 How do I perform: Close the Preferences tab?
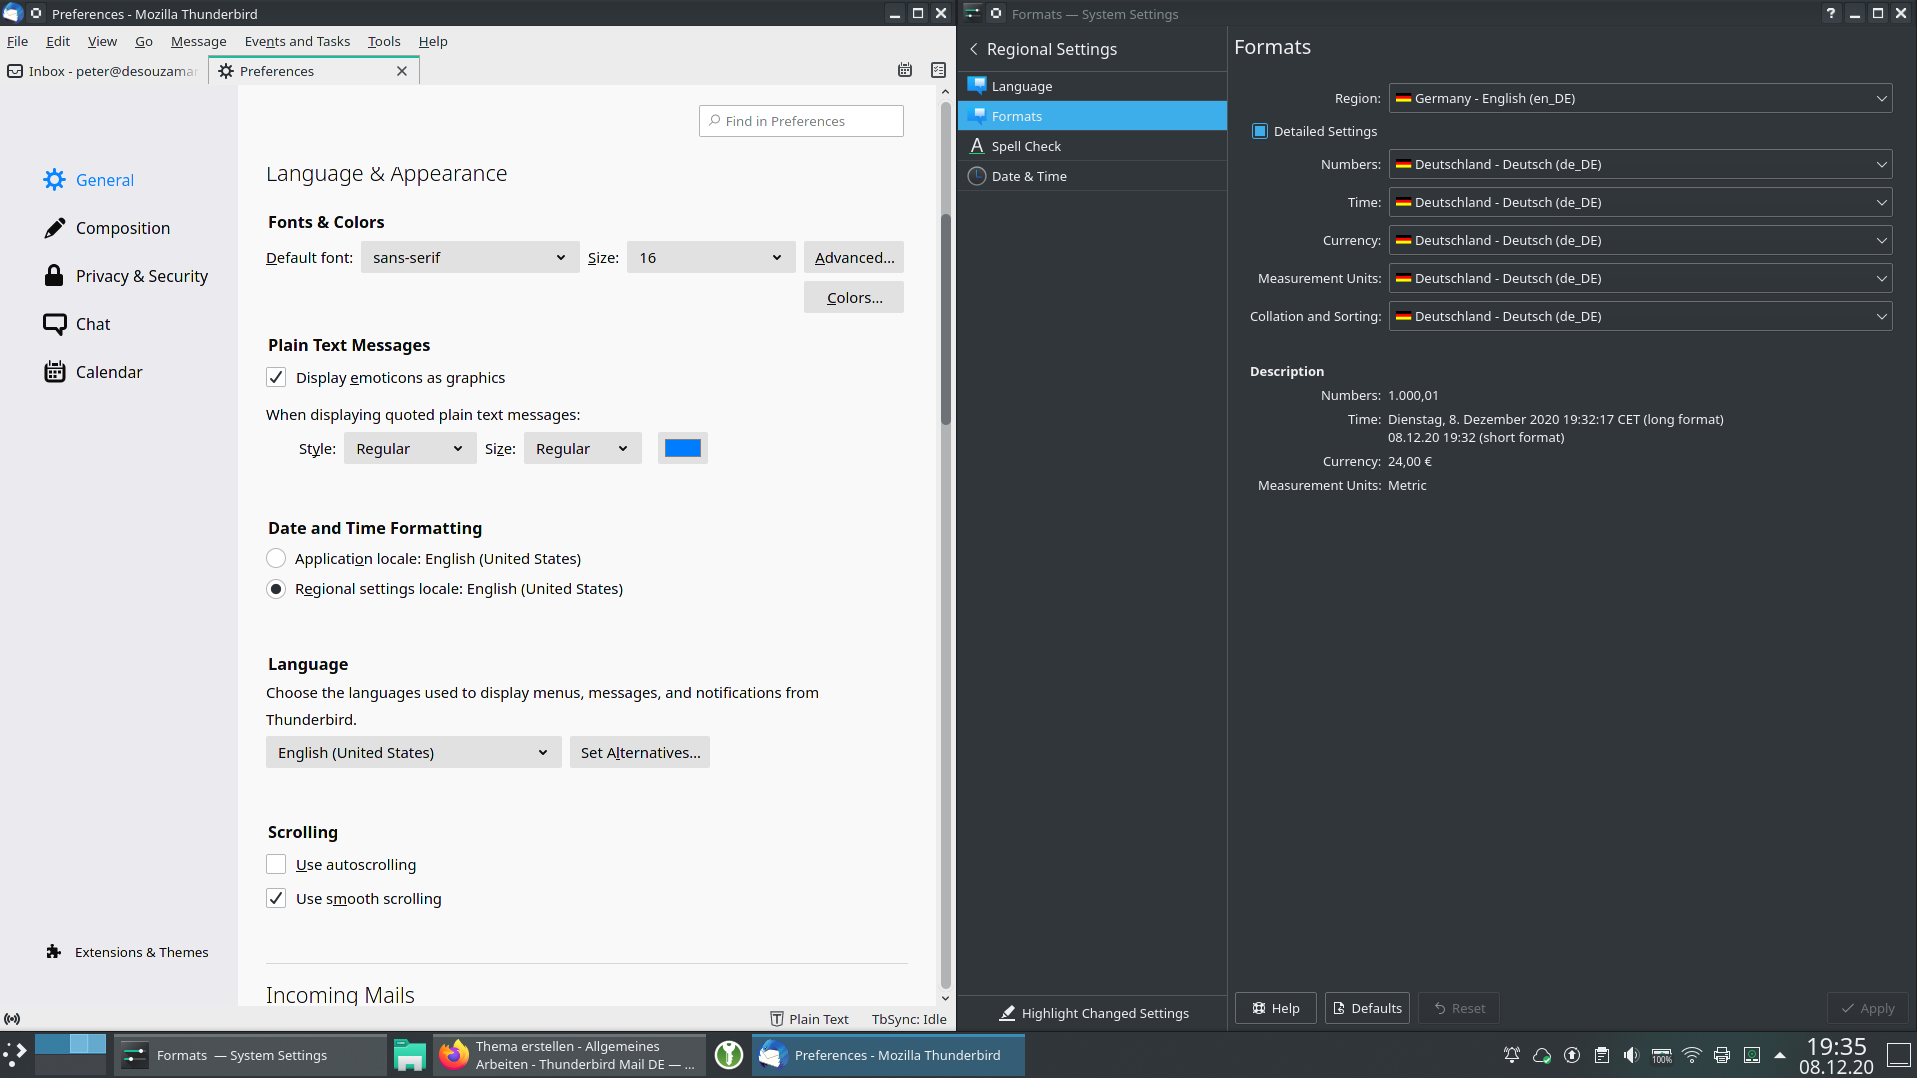tap(402, 71)
